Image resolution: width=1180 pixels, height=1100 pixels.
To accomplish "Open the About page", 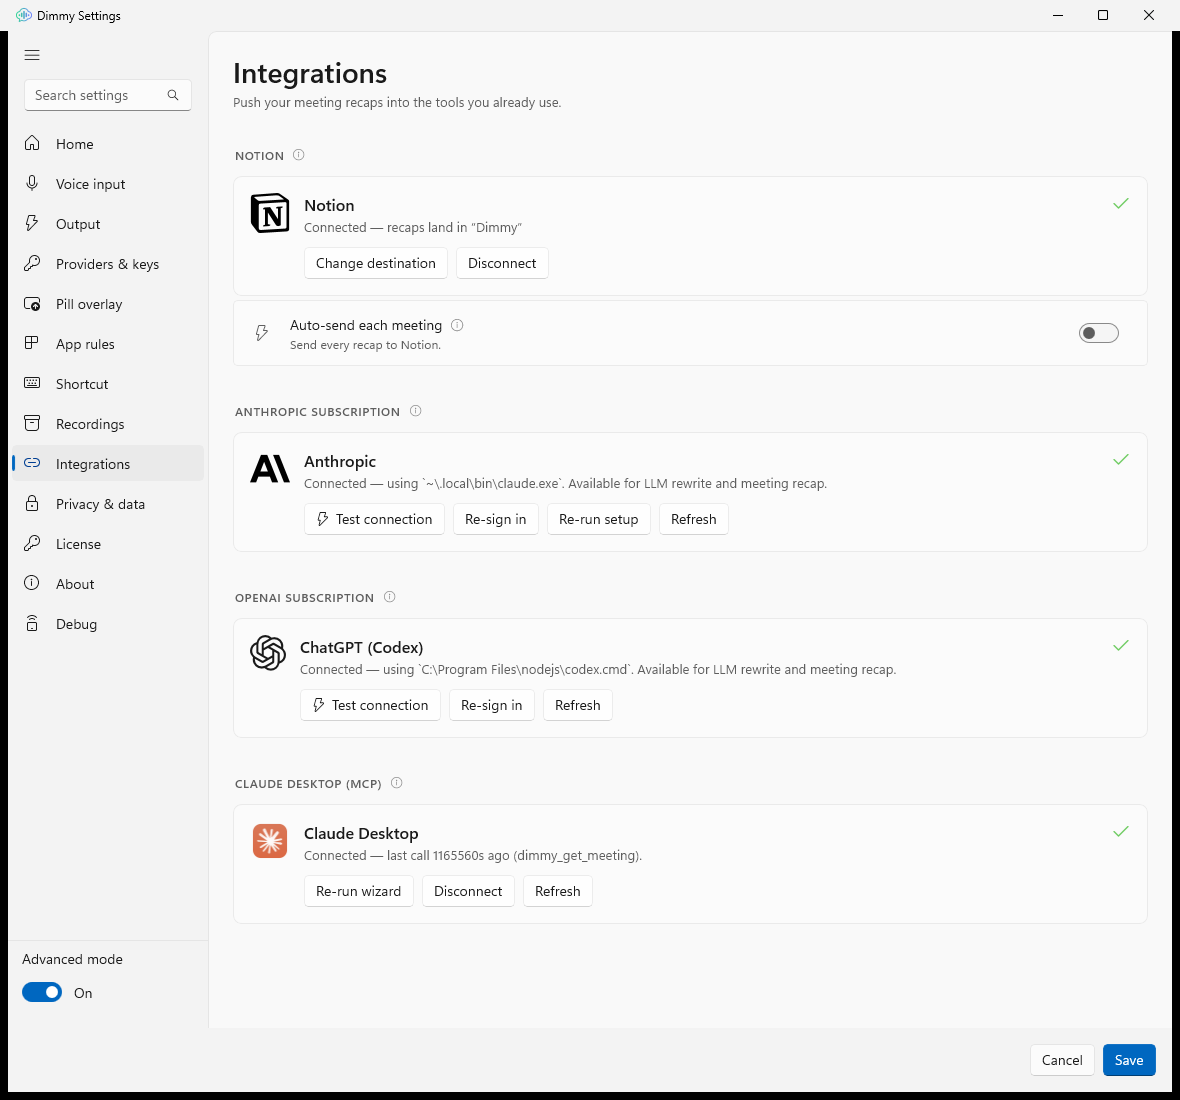I will (x=108, y=584).
